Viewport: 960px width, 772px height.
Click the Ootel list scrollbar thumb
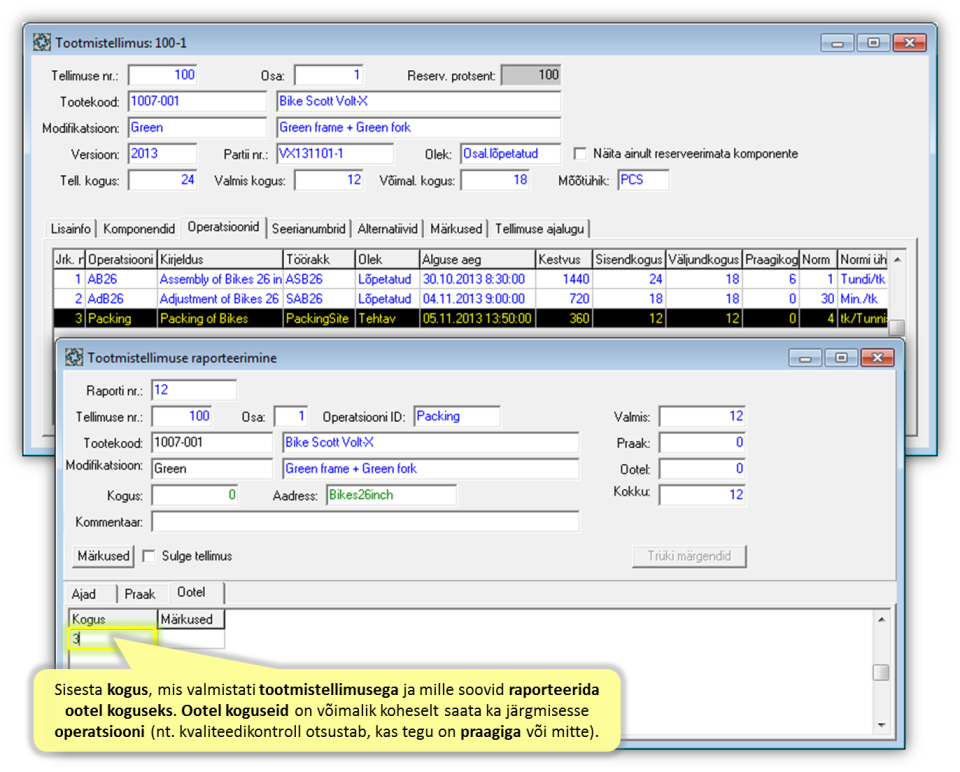[881, 672]
